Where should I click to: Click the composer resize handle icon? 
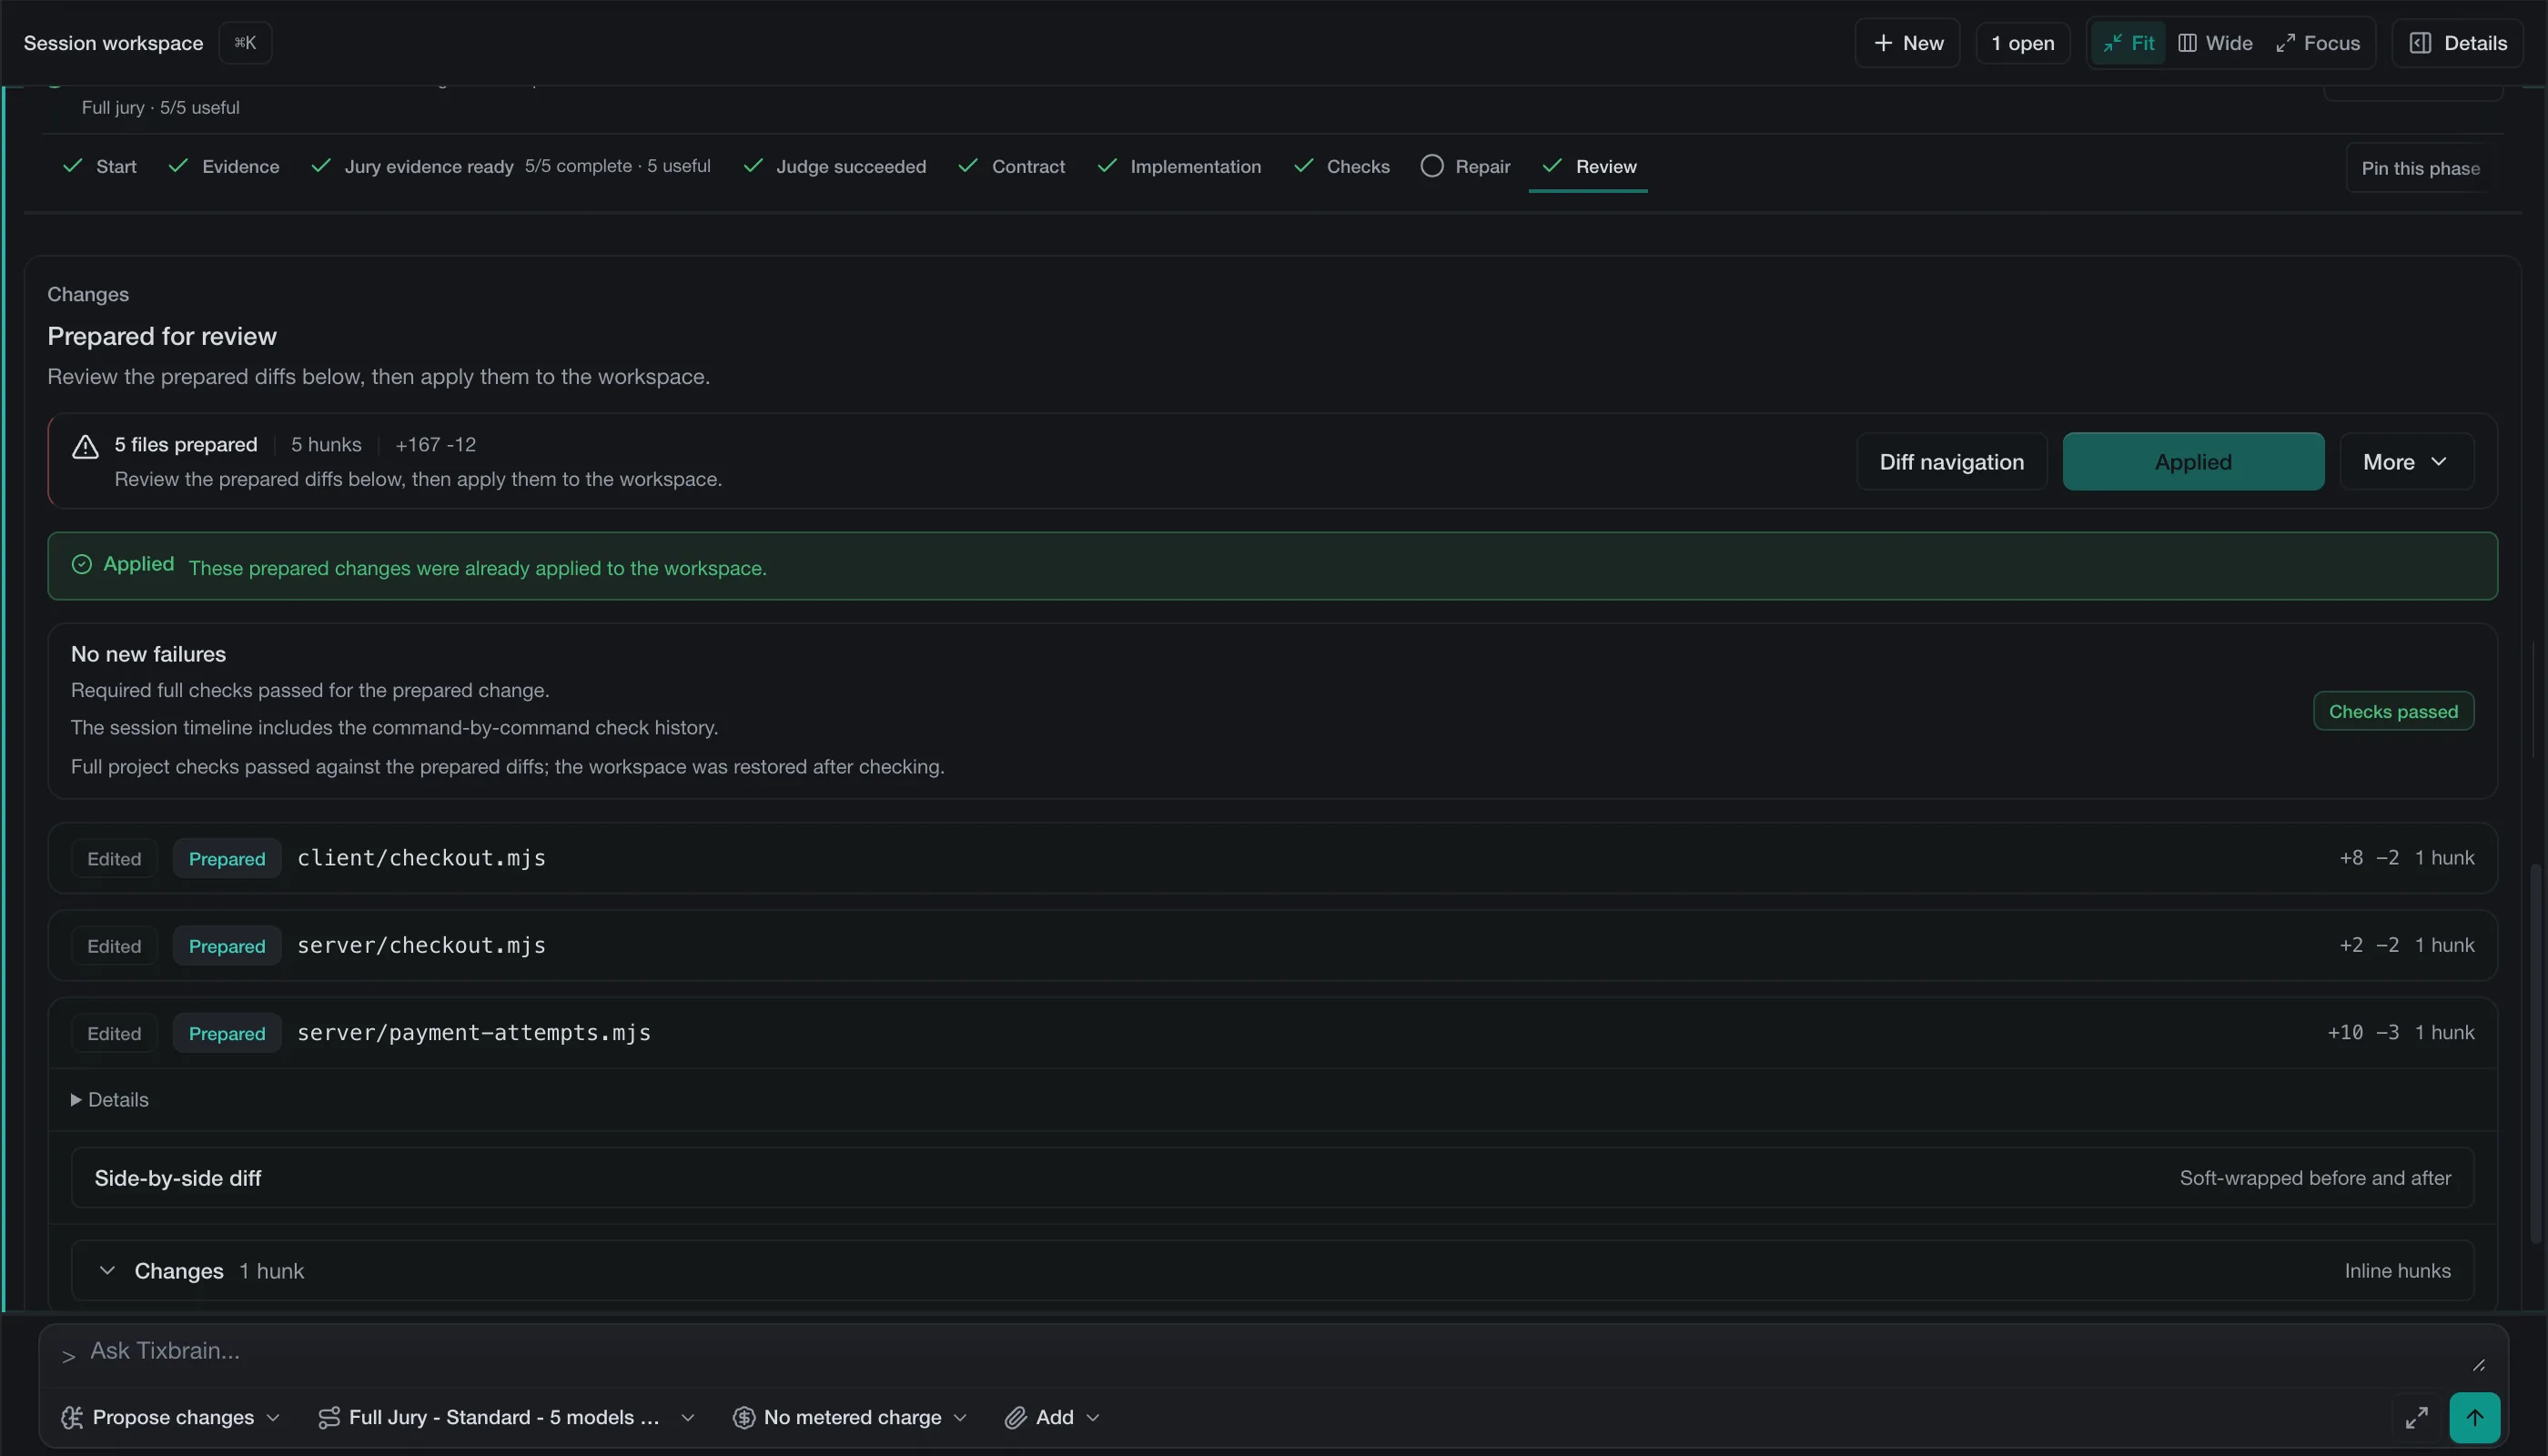2478,1365
